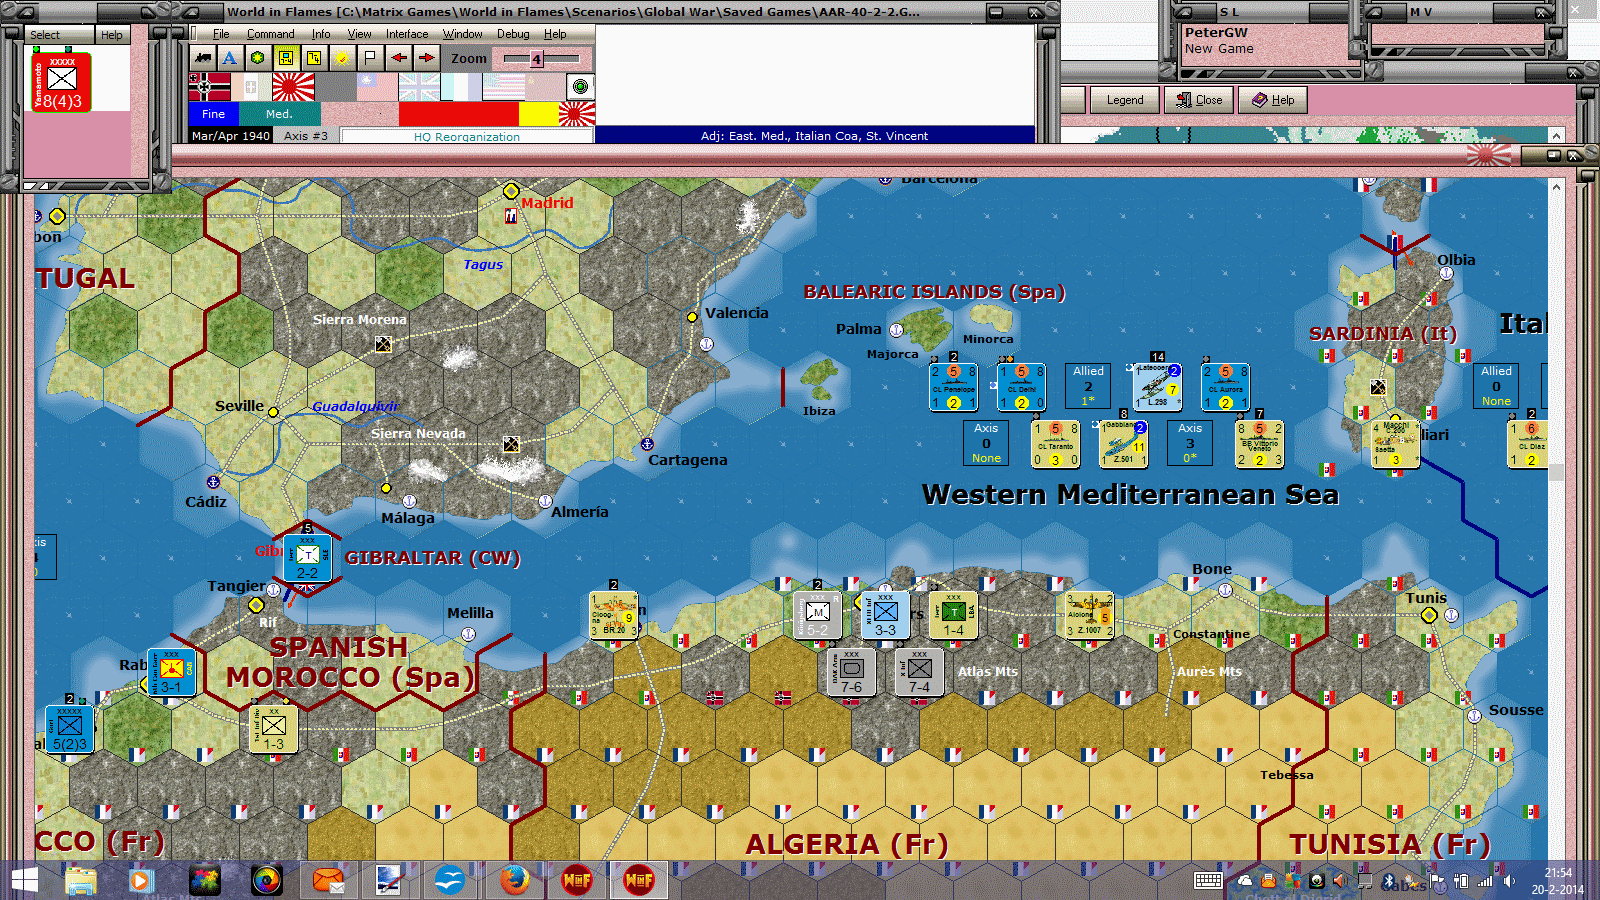Select the French flag in the country bar
This screenshot has height=900, width=1600.
[461, 87]
